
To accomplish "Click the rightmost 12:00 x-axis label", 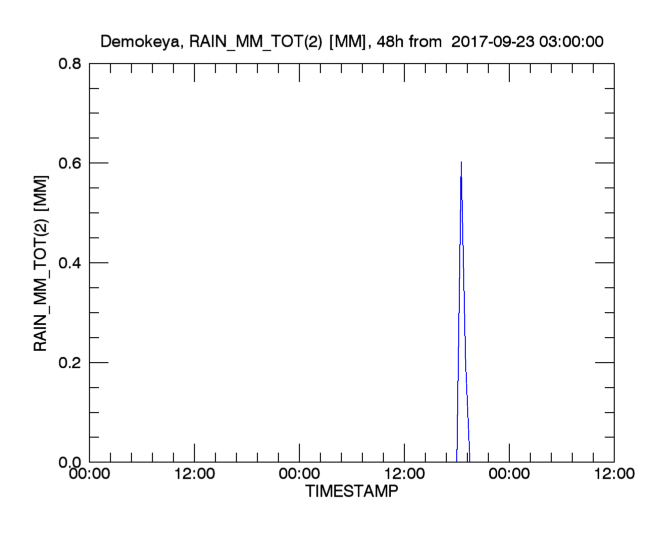I will 613,477.
